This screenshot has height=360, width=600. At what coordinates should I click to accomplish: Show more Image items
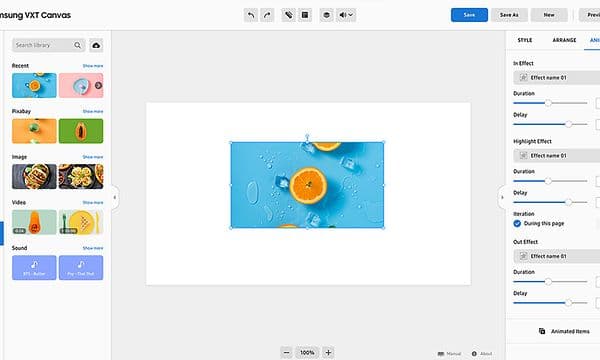tap(93, 157)
